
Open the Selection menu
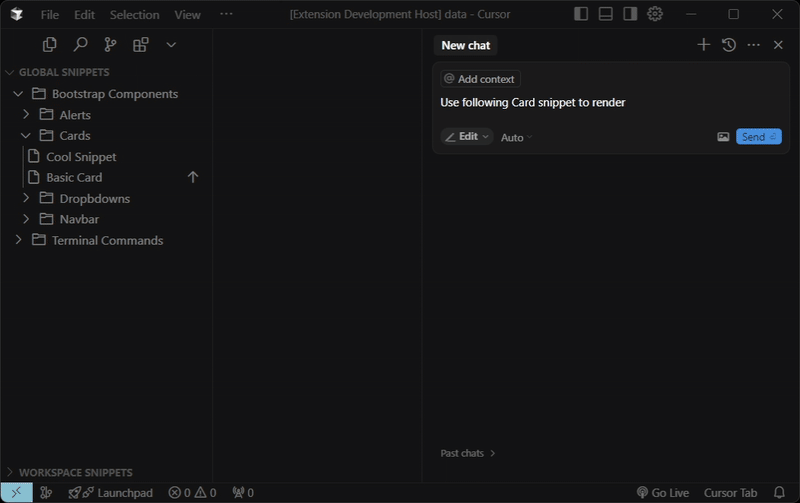(135, 15)
